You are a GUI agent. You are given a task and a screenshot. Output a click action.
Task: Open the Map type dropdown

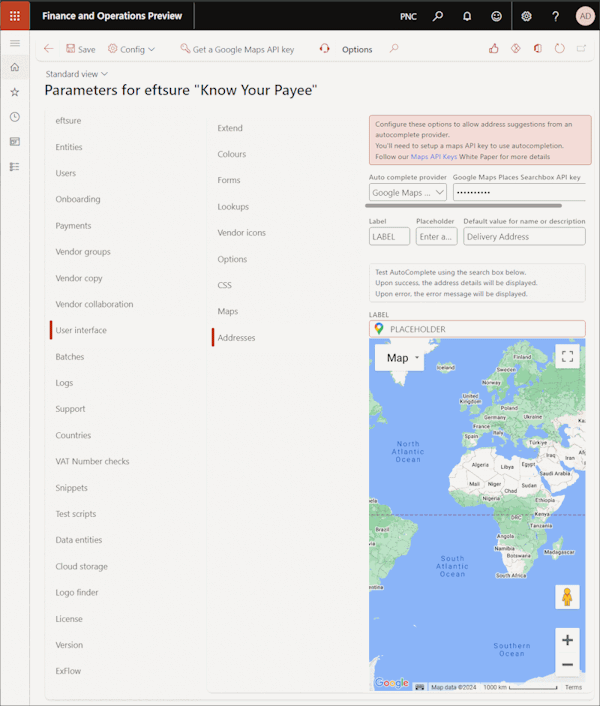399,358
